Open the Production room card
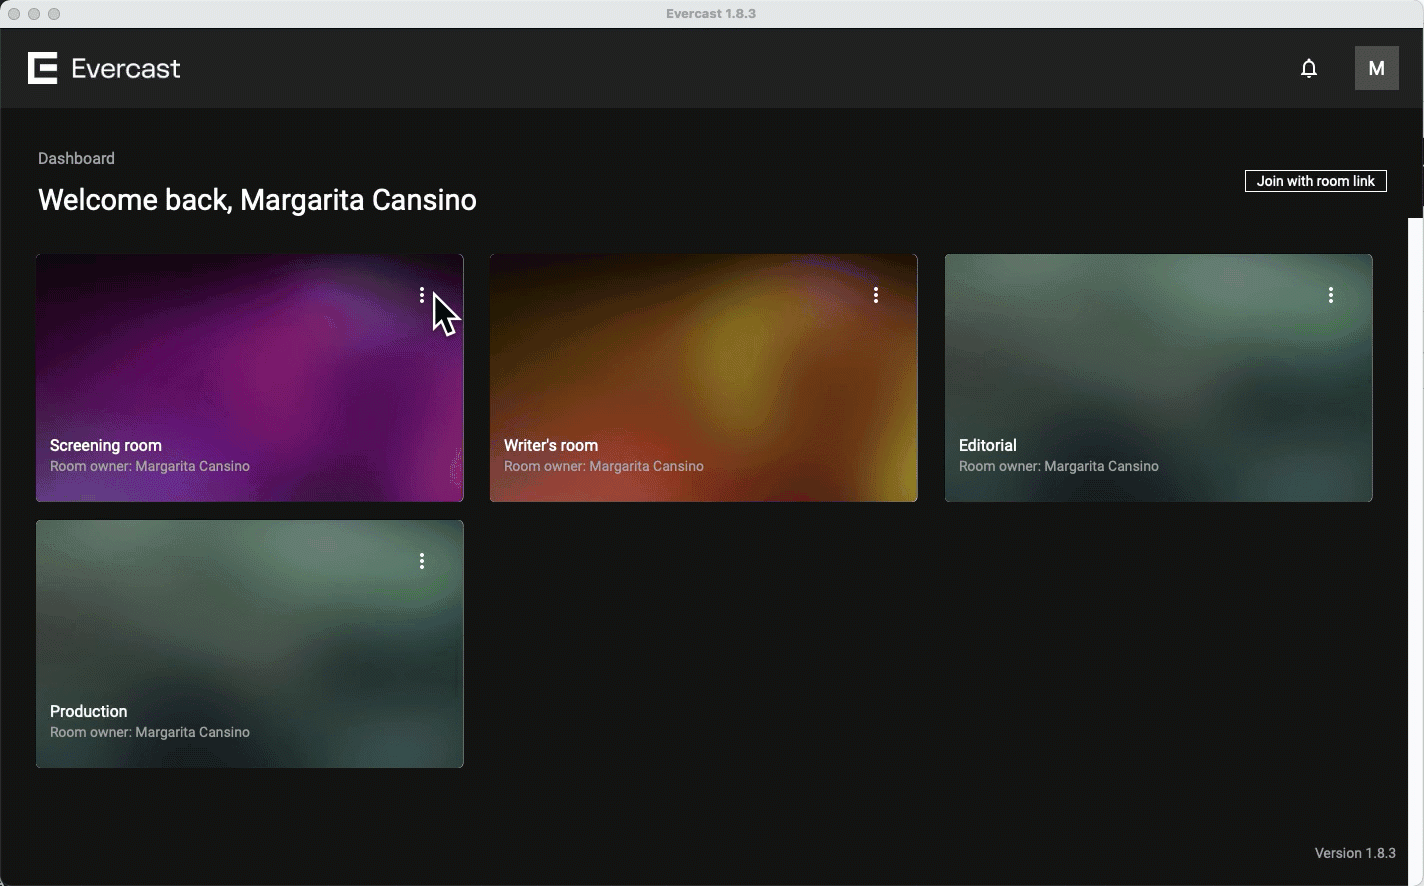This screenshot has height=886, width=1424. 250,644
